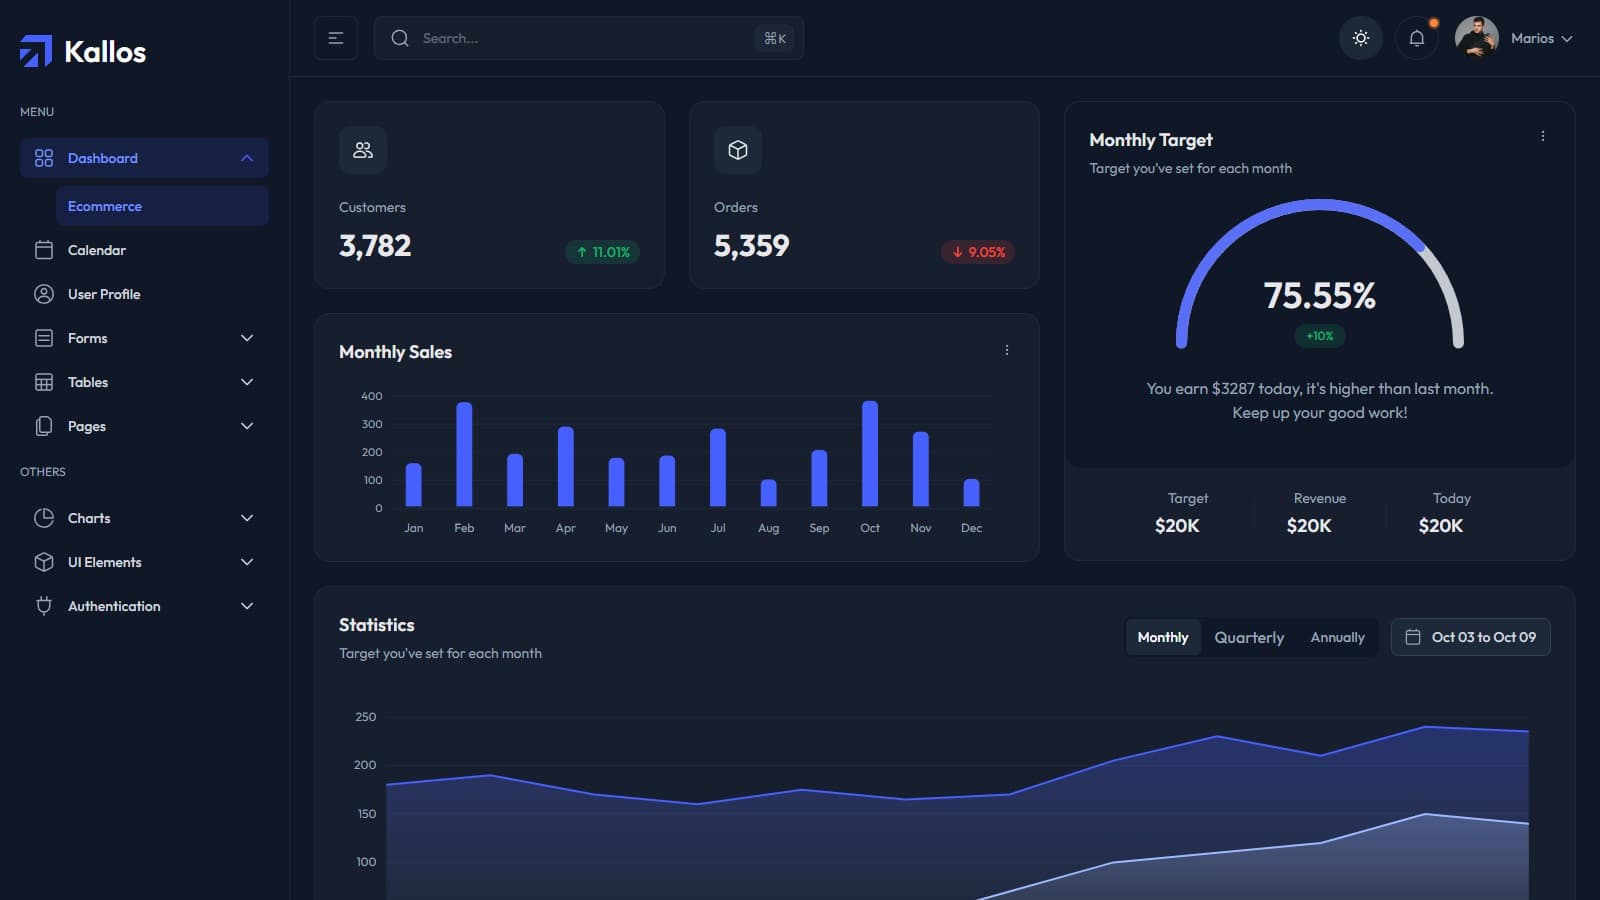
Task: Open the User Profile menu item
Action: pyautogui.click(x=144, y=294)
